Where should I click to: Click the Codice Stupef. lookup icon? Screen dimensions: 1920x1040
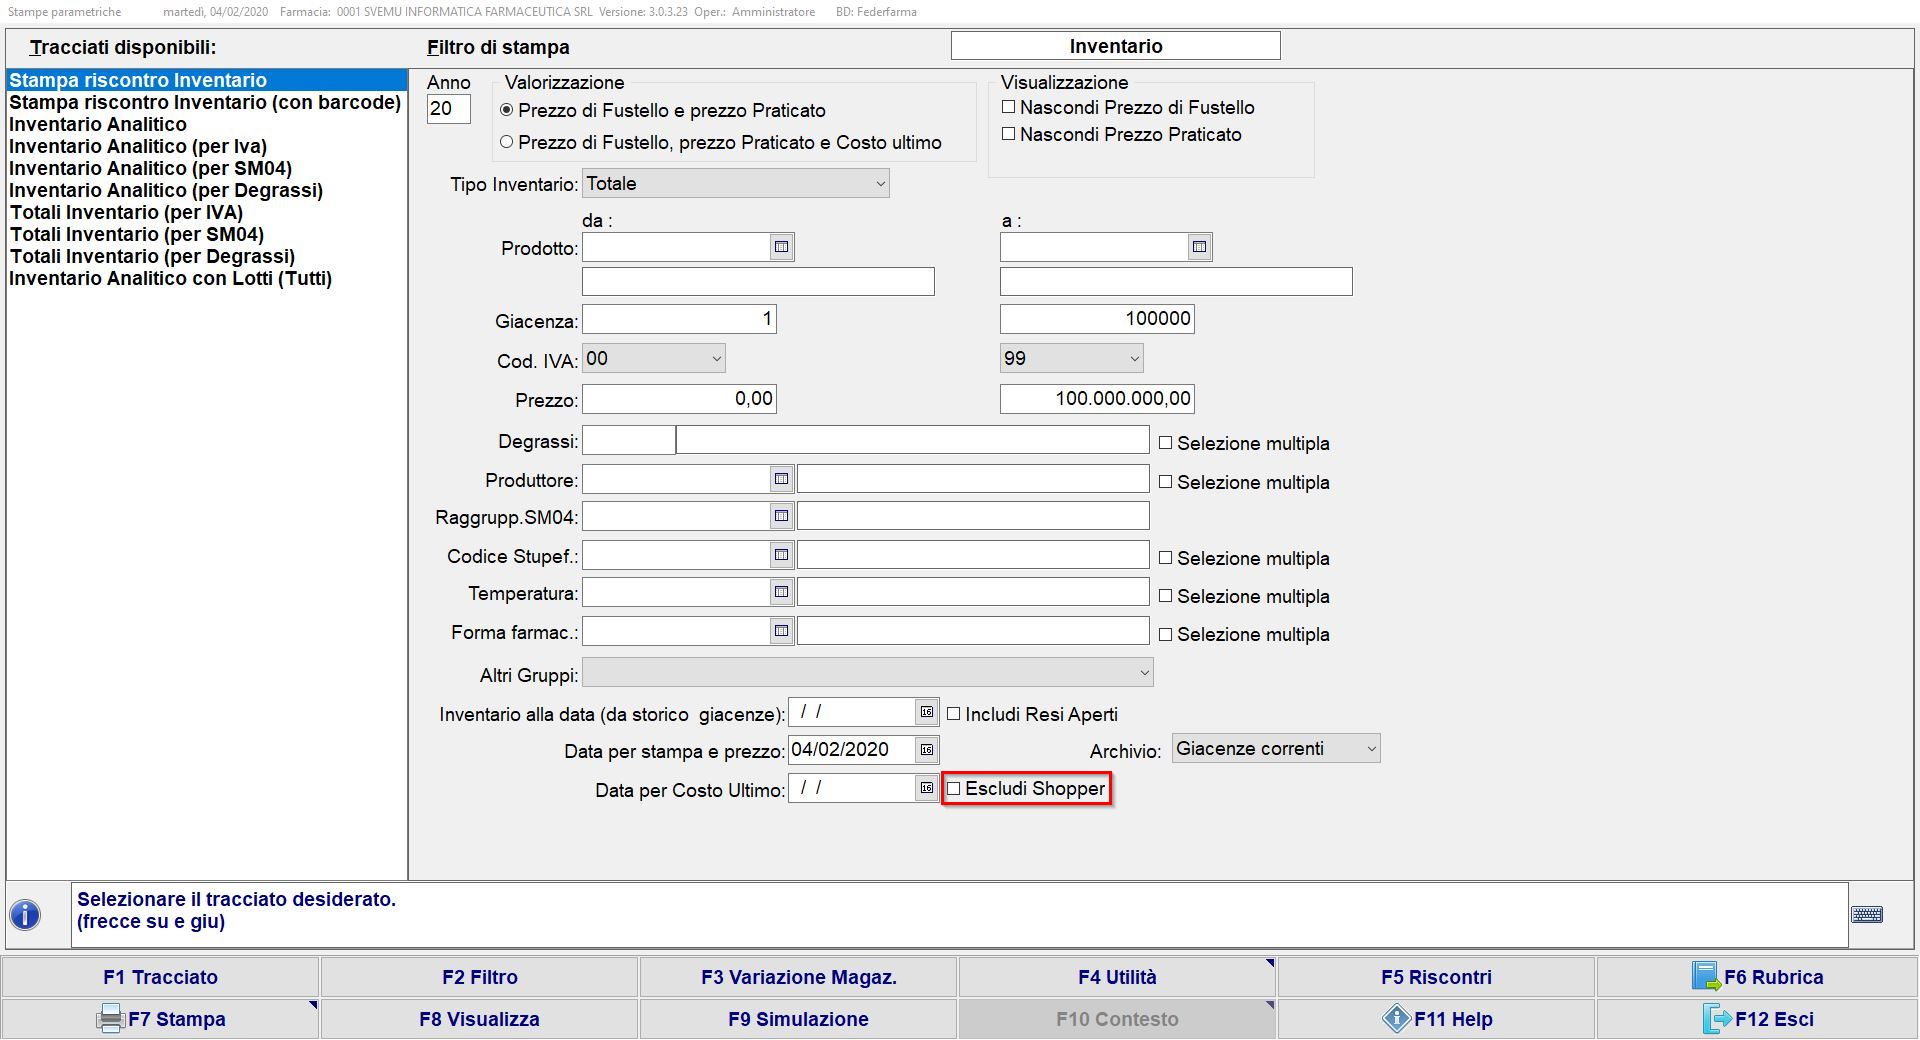pyautogui.click(x=782, y=556)
